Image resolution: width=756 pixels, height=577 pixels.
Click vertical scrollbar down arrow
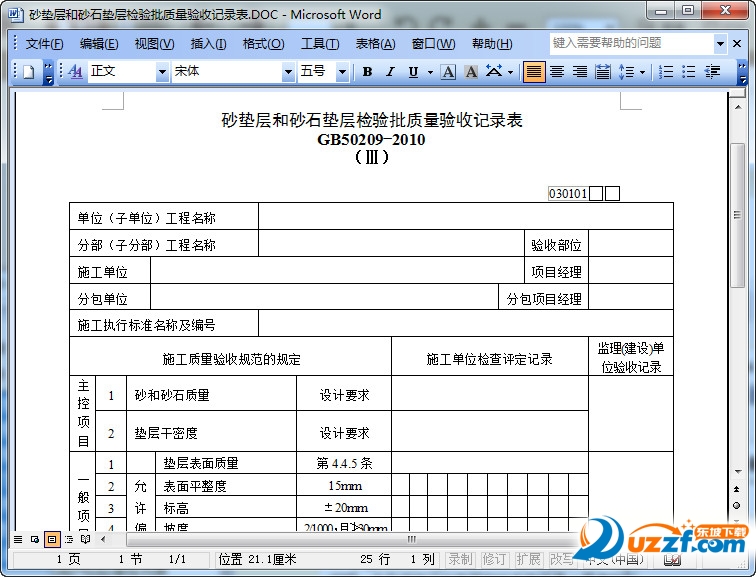pyautogui.click(x=738, y=471)
